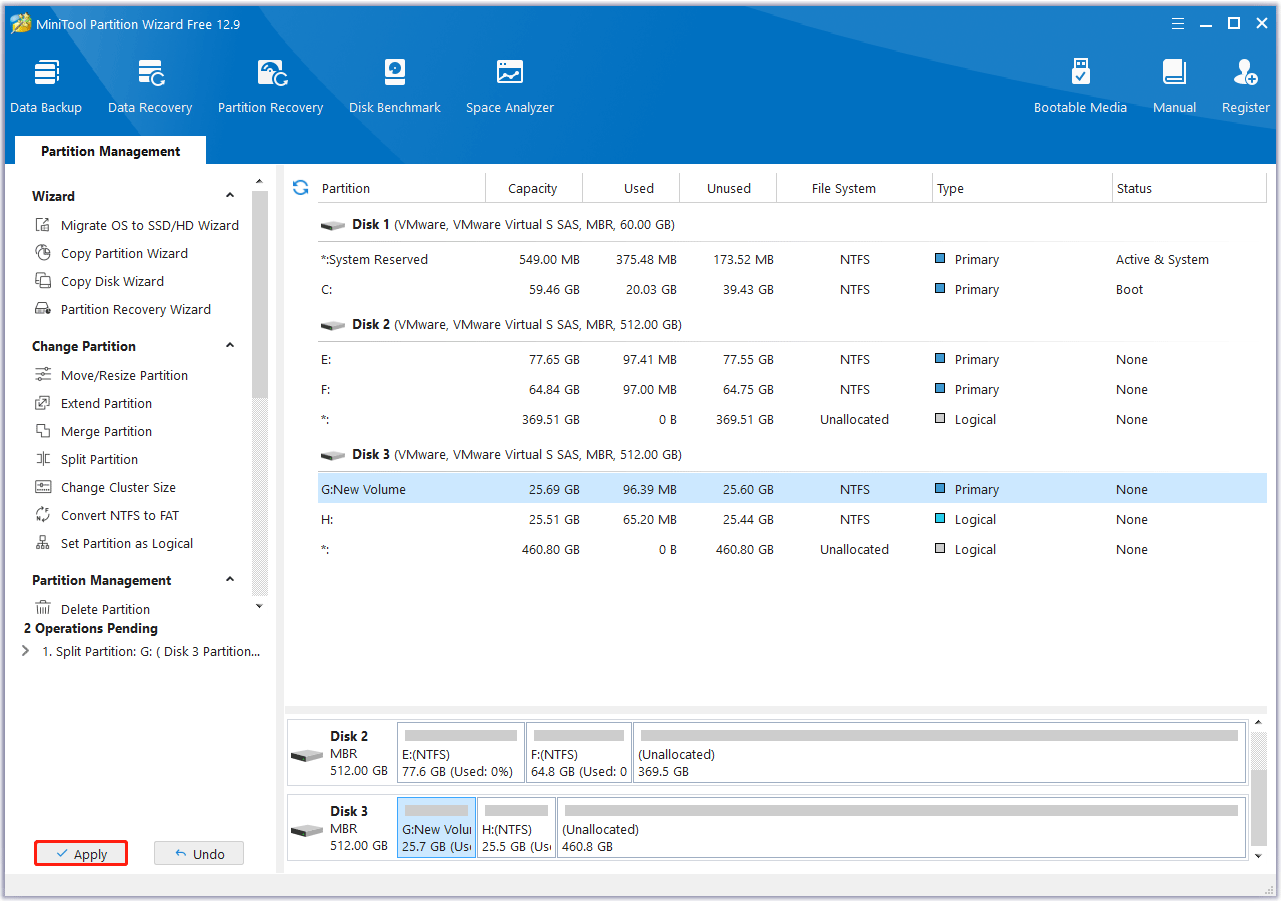This screenshot has width=1282, height=901.
Task: Collapse the Wizard section
Action: point(230,196)
